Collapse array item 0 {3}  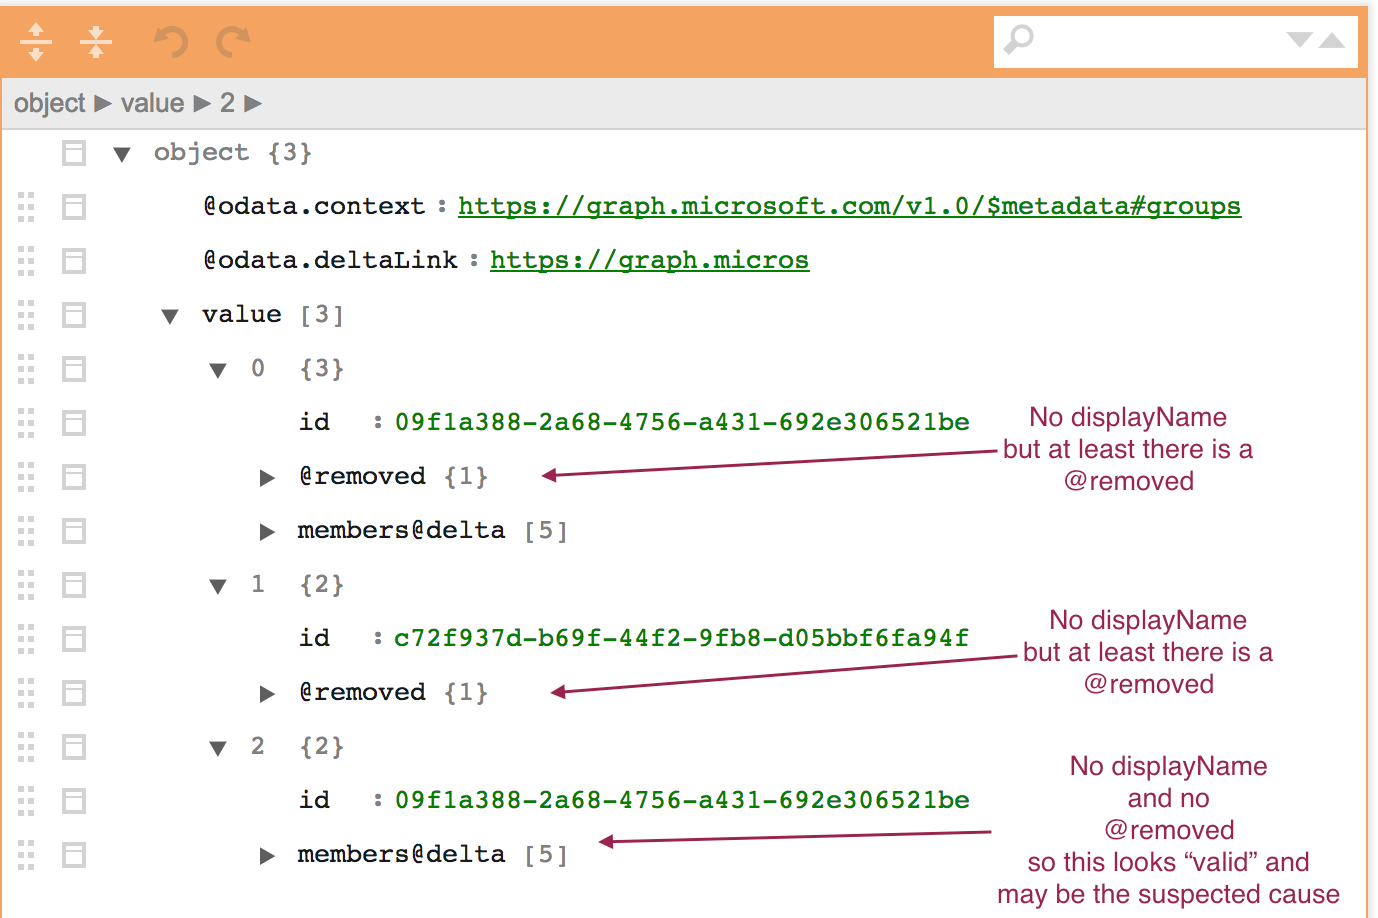[x=218, y=370]
